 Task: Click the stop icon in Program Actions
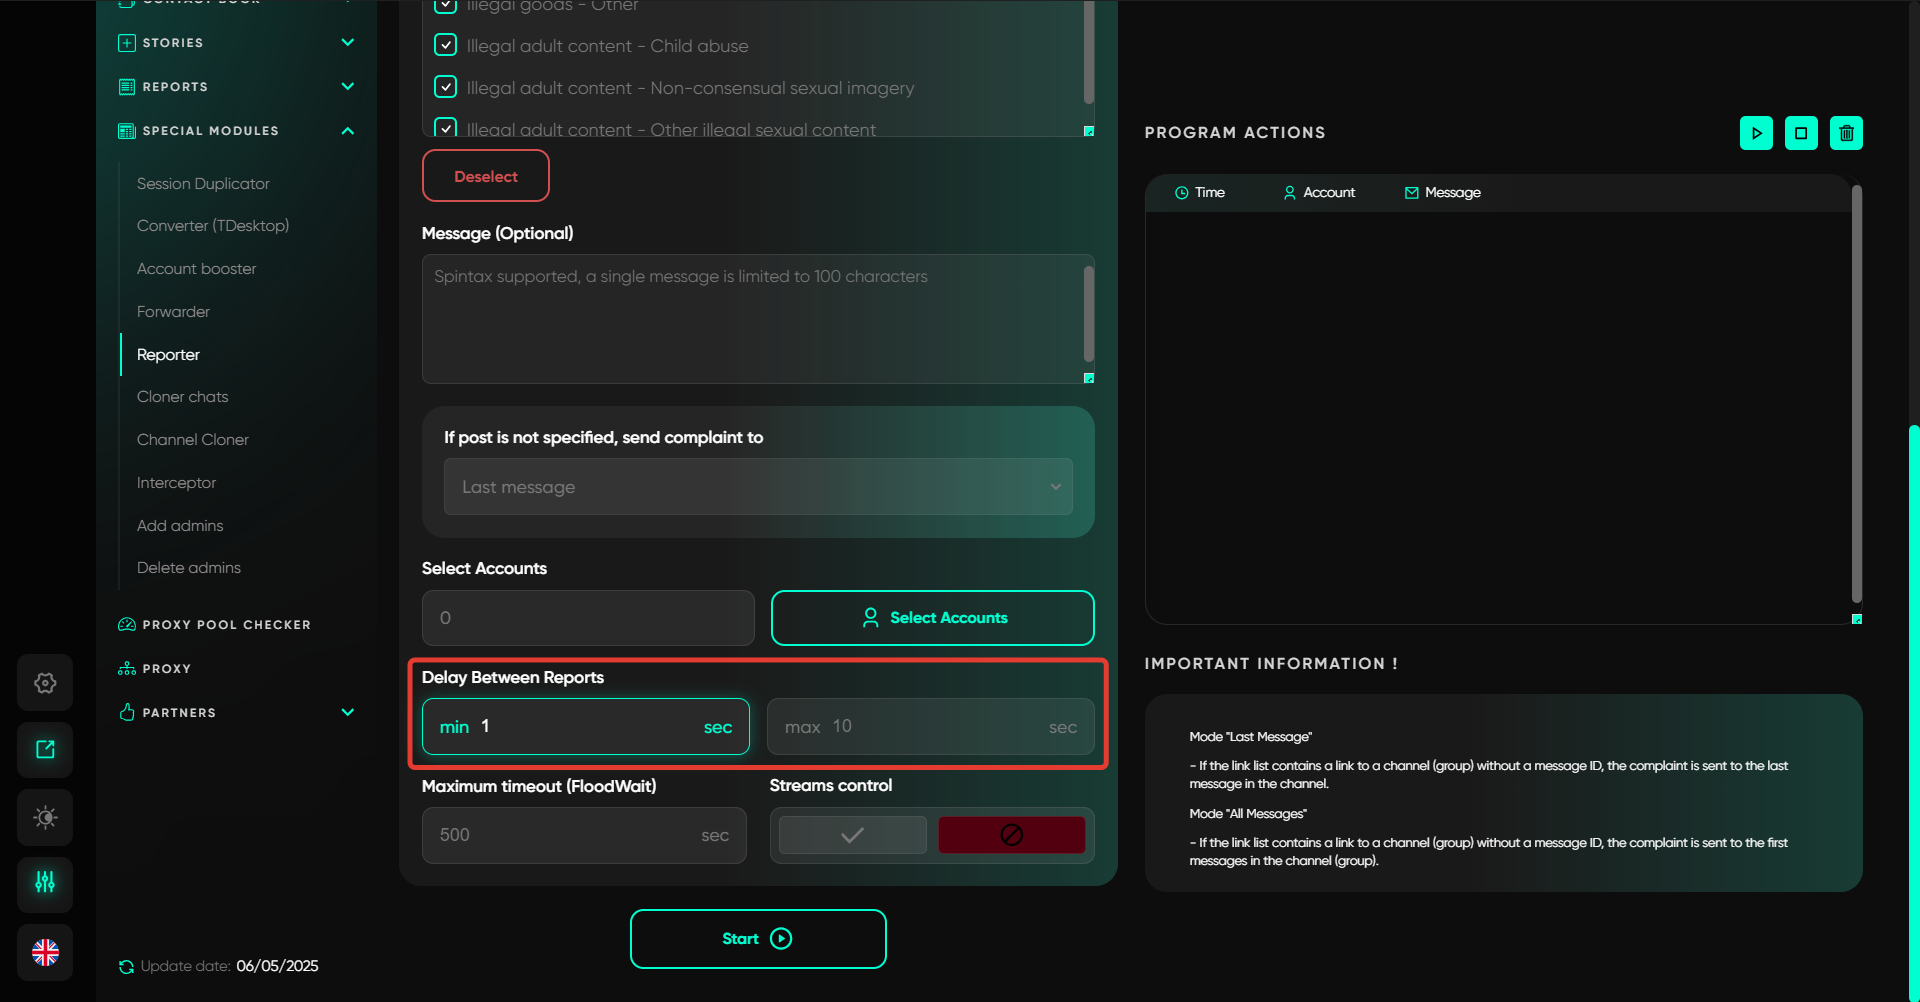tap(1801, 133)
